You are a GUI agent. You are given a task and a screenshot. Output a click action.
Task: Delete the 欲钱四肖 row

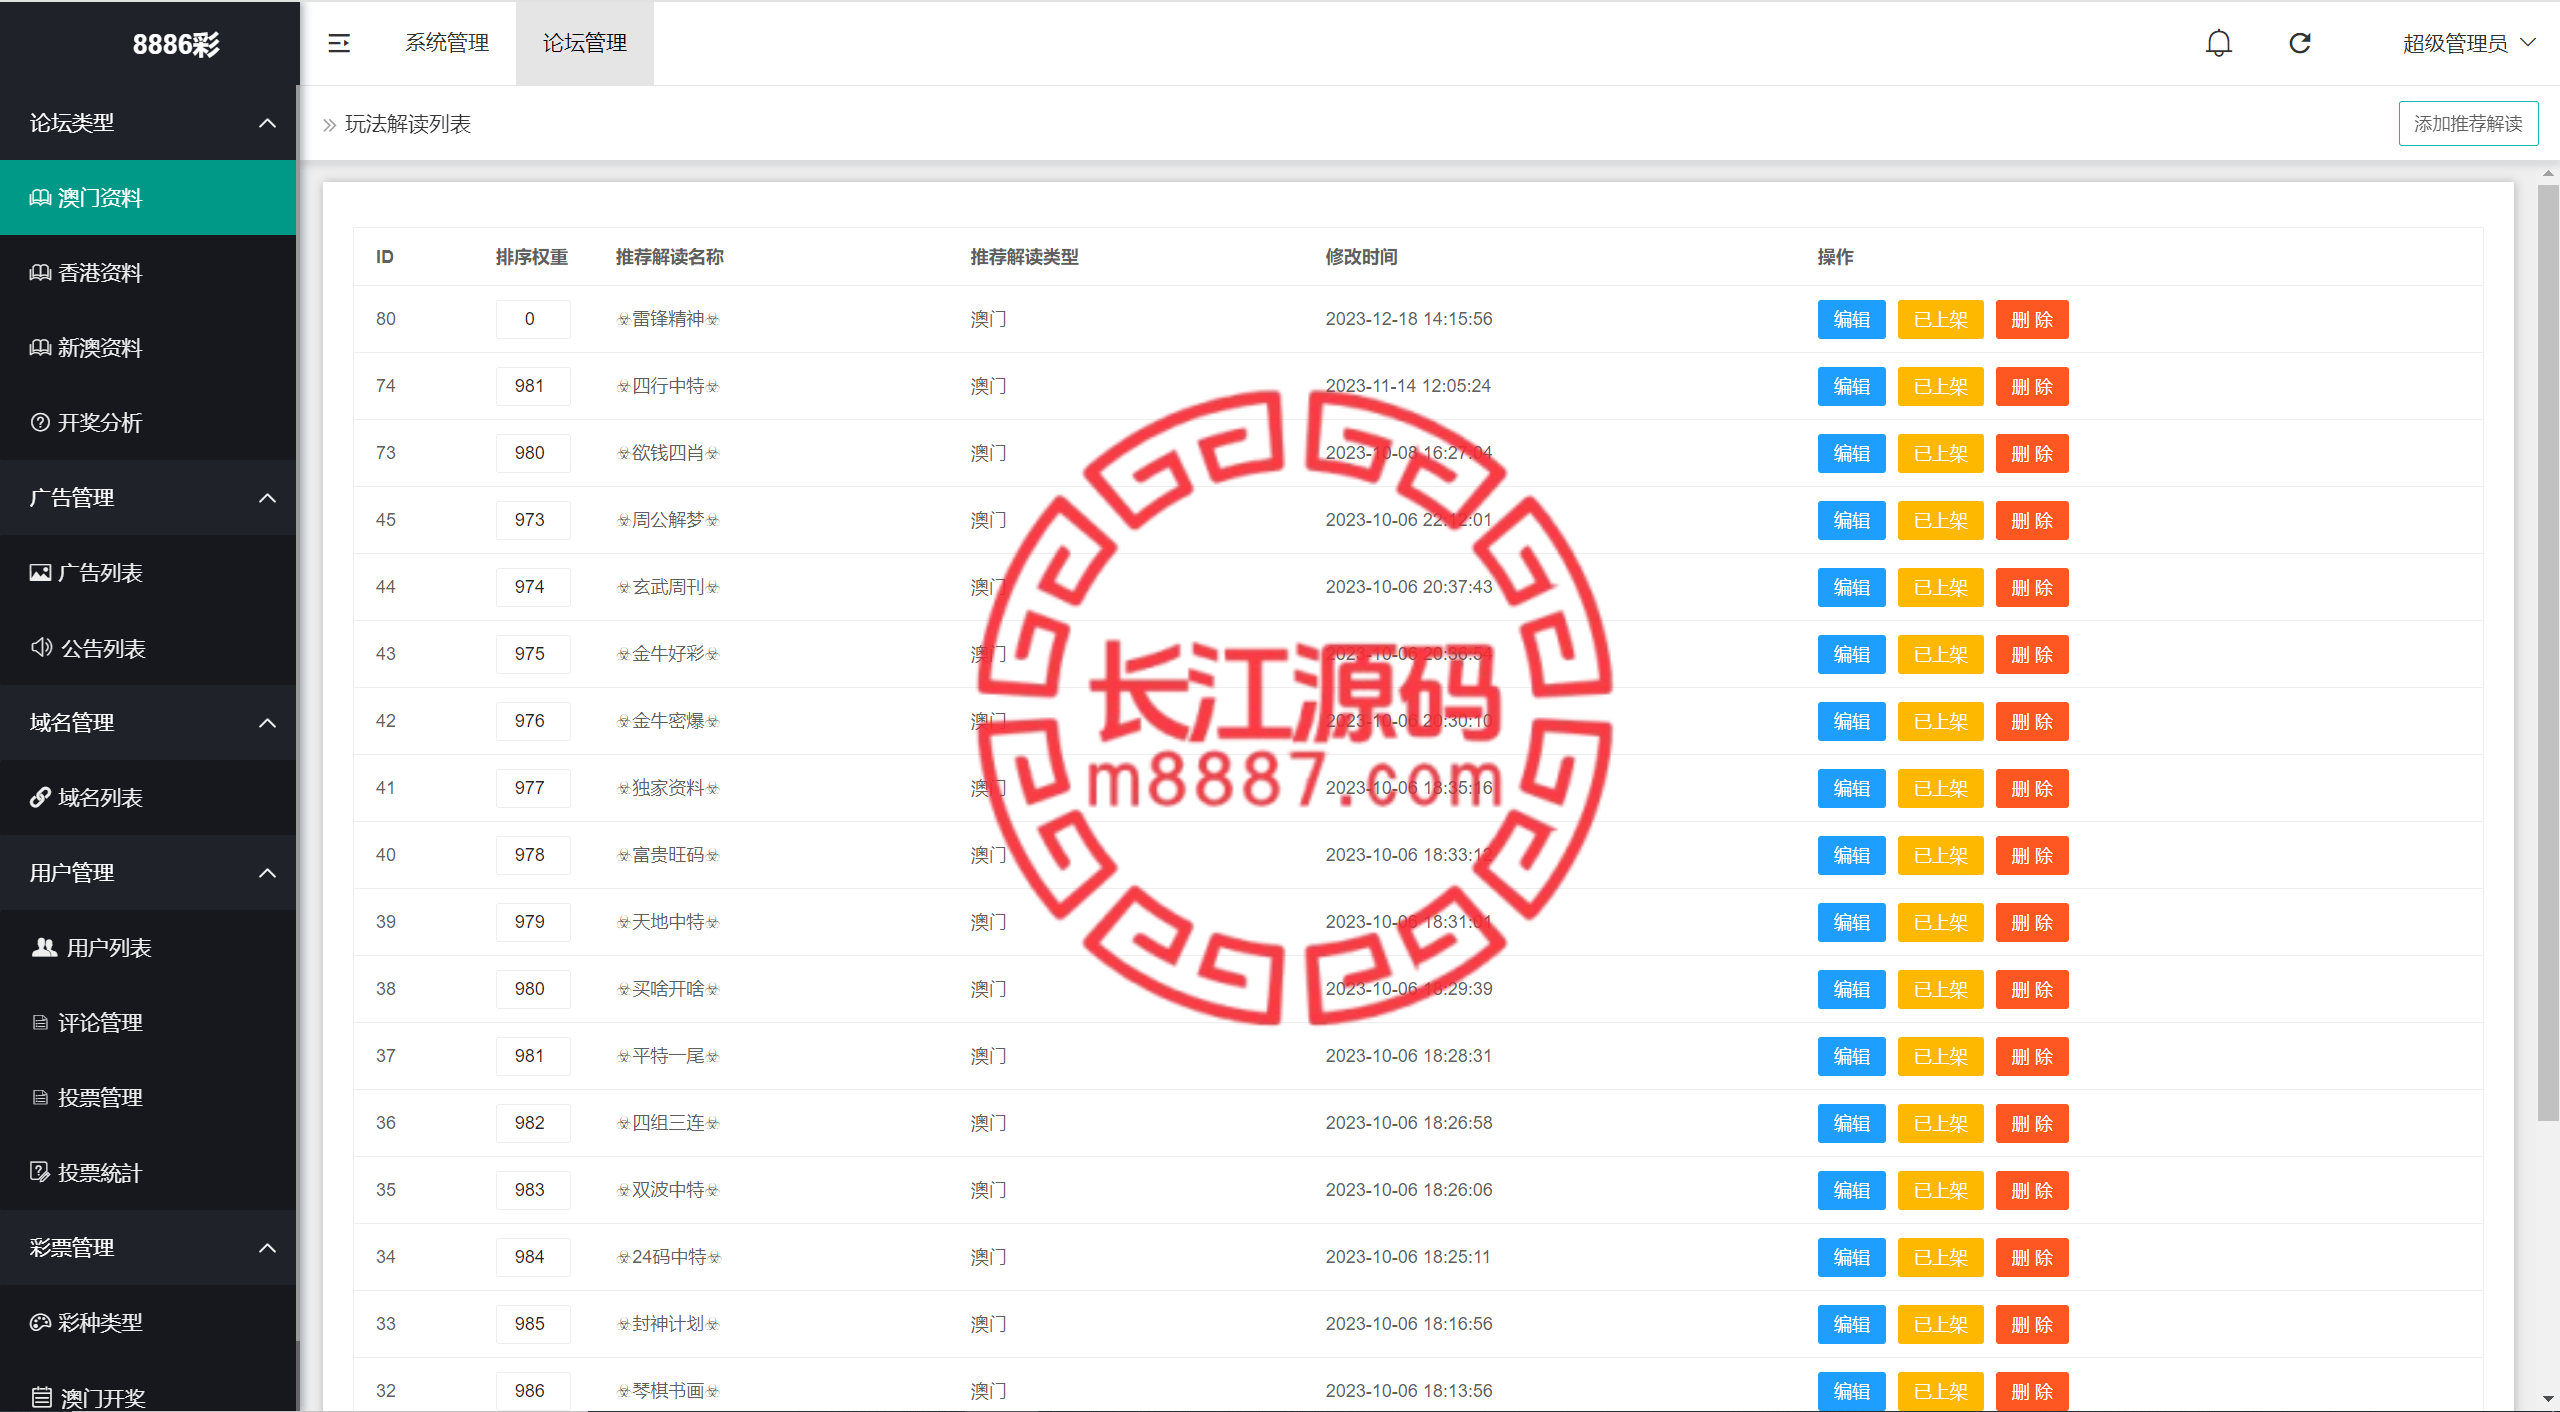point(2032,453)
